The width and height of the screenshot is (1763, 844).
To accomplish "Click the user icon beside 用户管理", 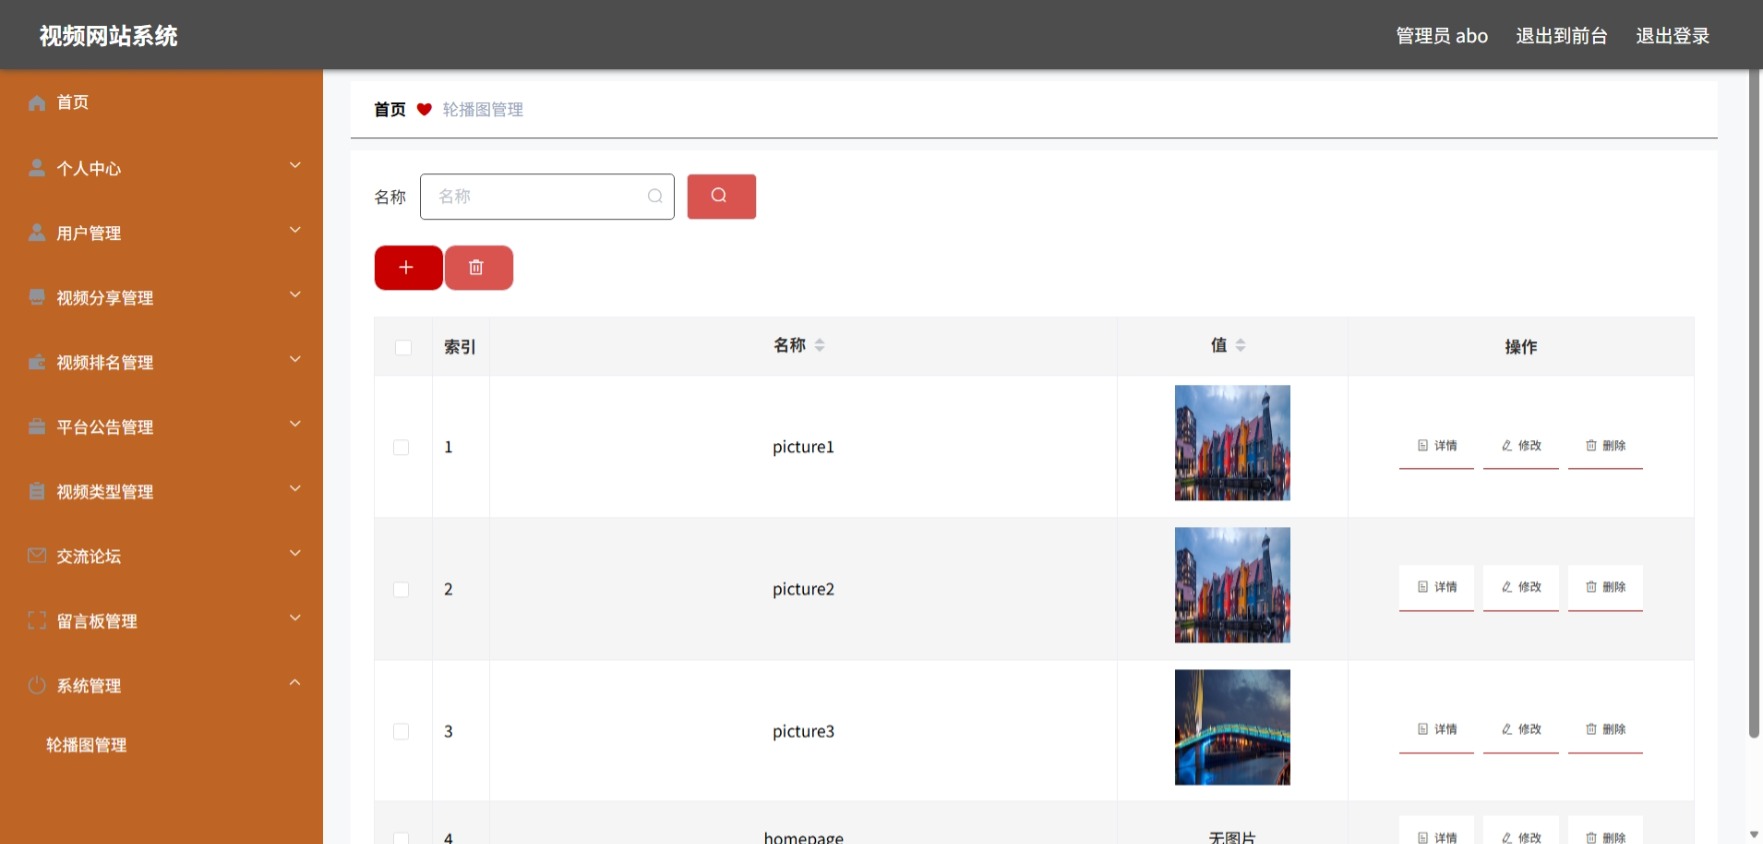I will (37, 233).
